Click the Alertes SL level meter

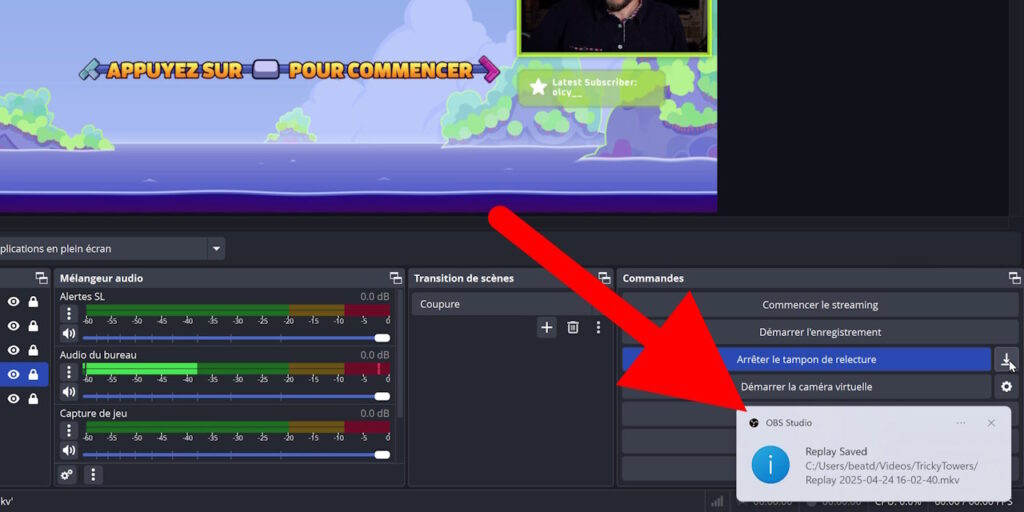pyautogui.click(x=237, y=310)
